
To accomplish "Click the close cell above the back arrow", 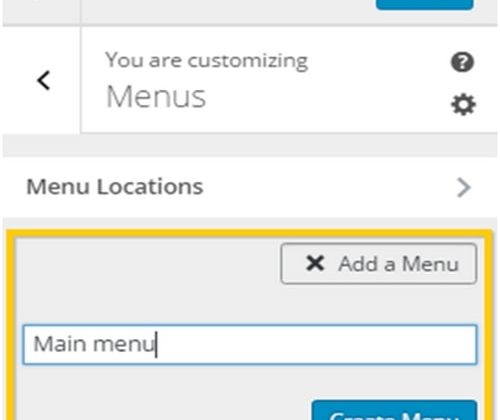I will pos(41,12).
